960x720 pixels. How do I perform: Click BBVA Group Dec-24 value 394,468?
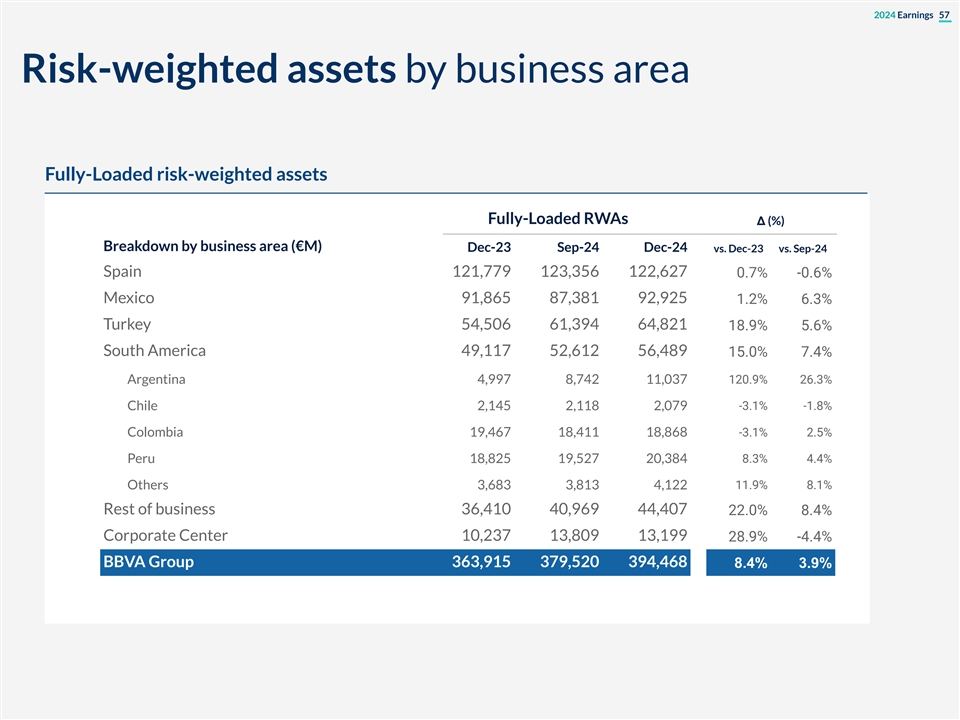657,562
